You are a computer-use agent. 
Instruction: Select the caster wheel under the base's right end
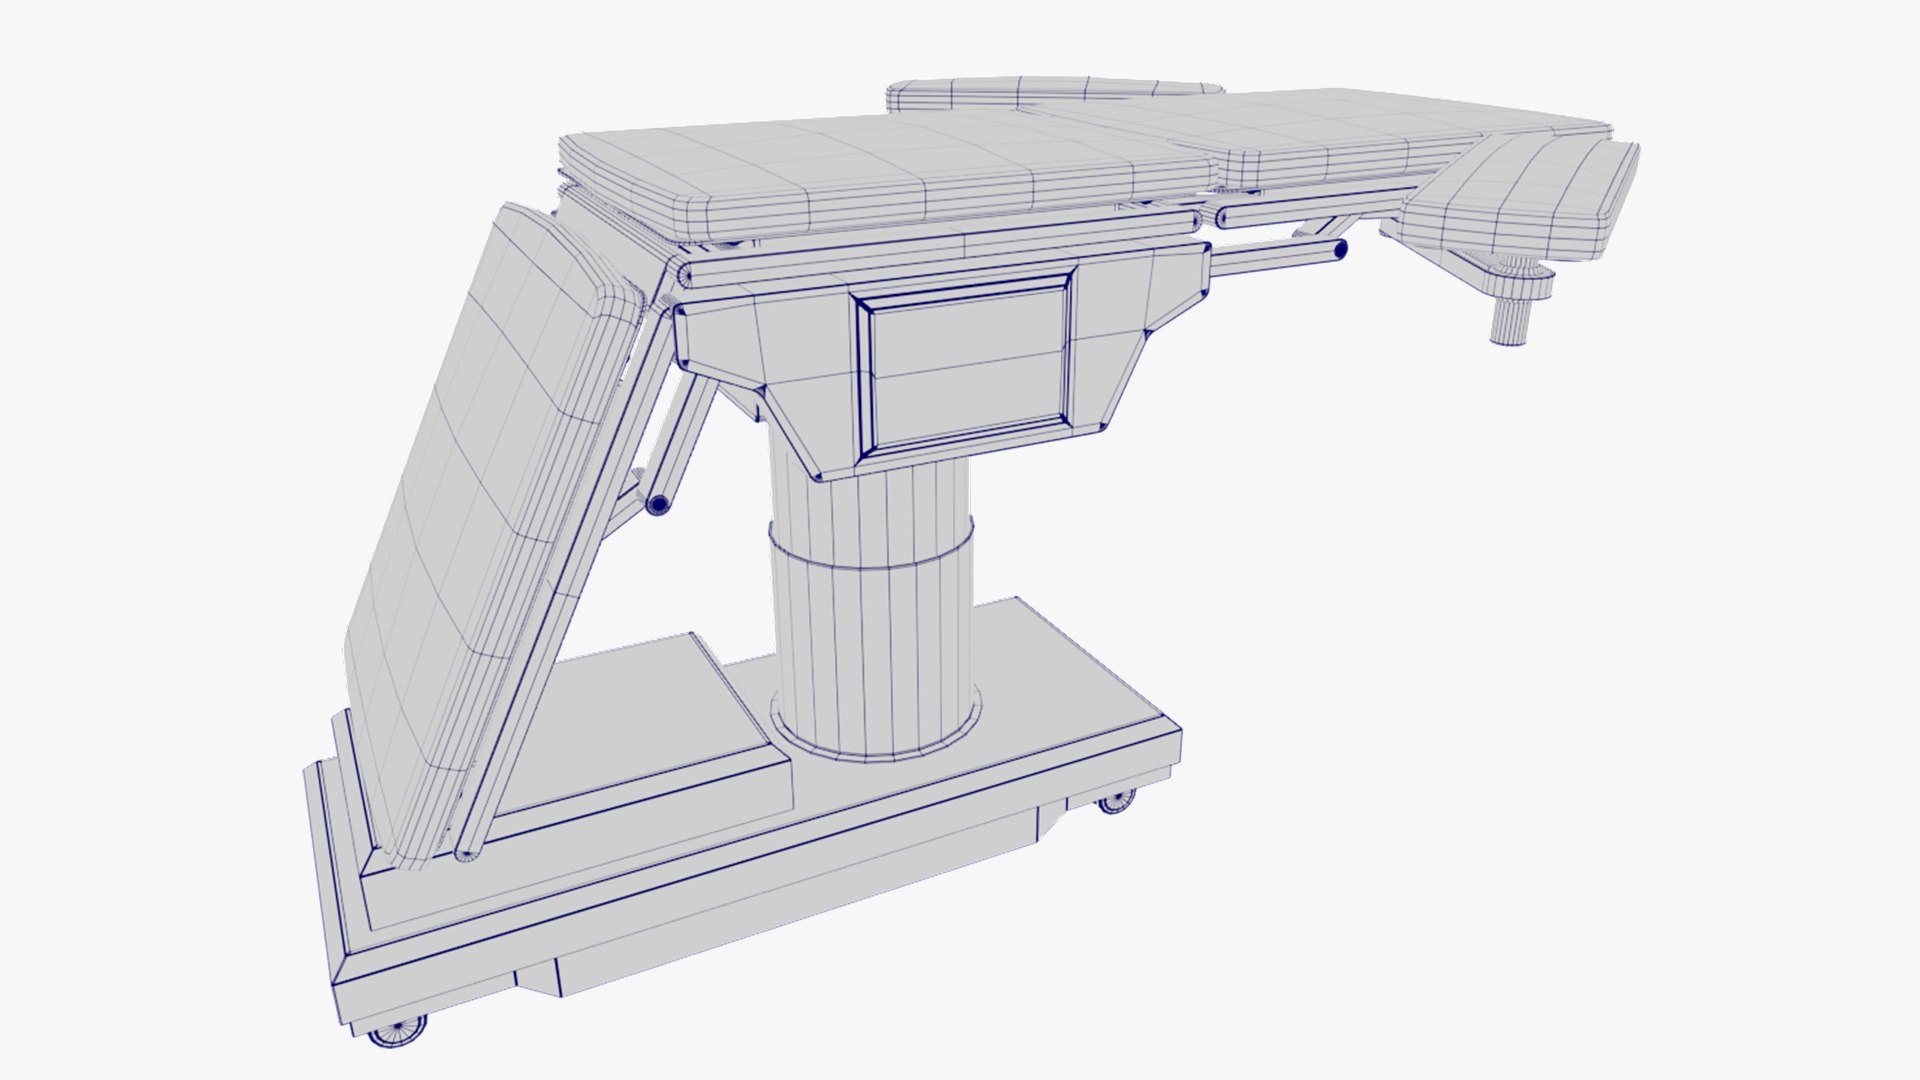coord(1115,800)
